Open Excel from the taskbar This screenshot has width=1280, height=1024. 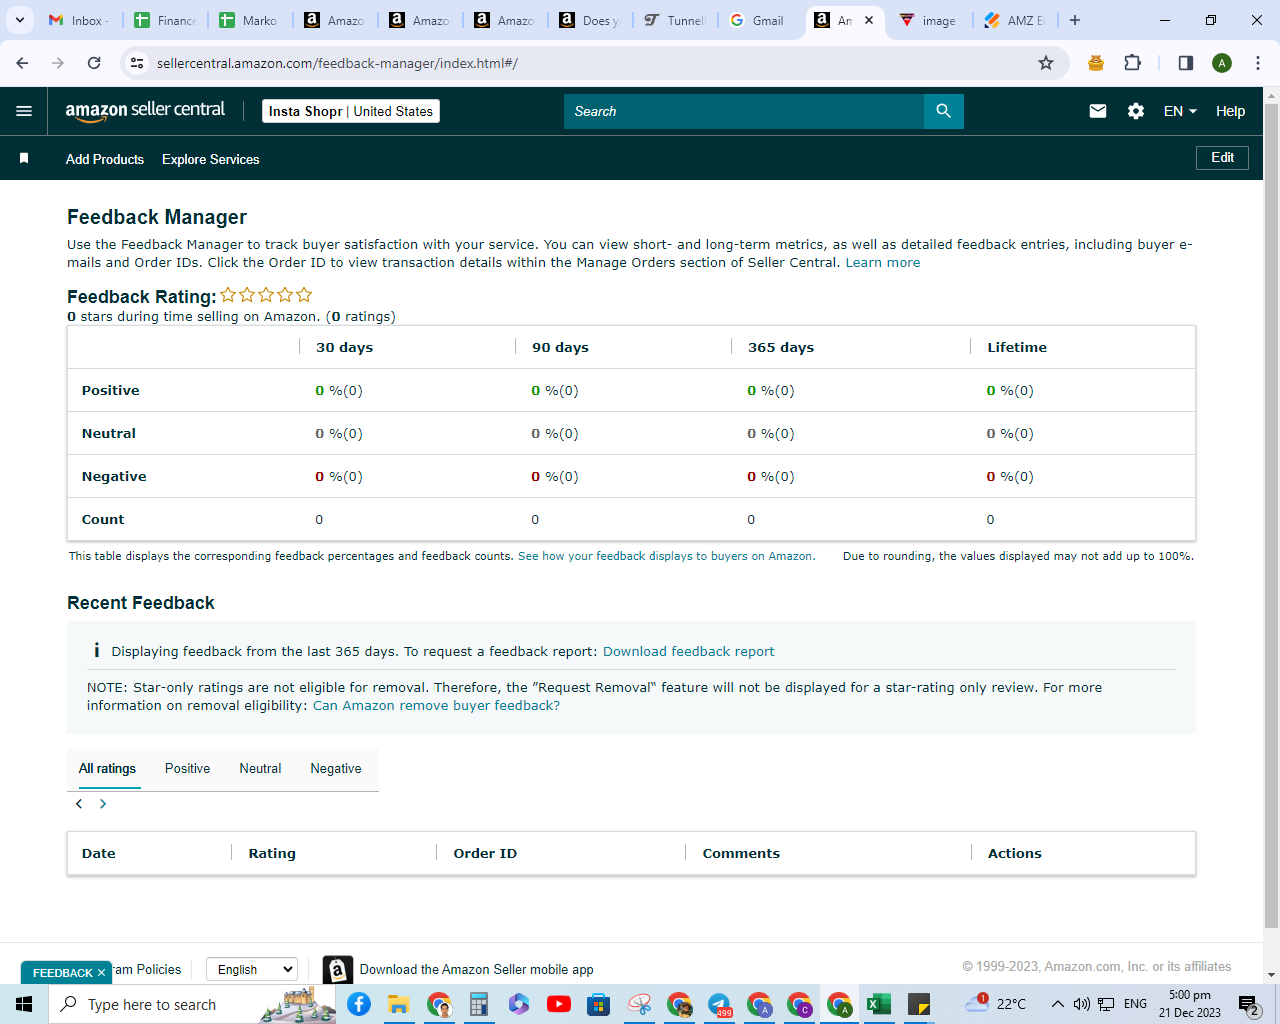click(x=879, y=1004)
